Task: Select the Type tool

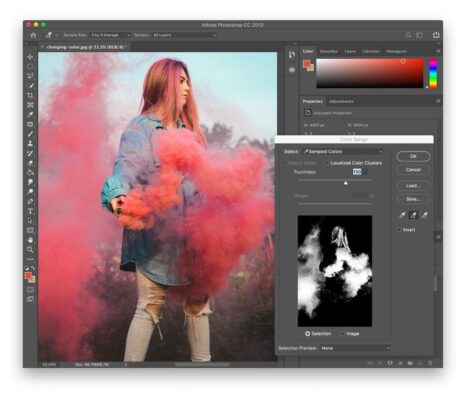Action: pos(30,211)
